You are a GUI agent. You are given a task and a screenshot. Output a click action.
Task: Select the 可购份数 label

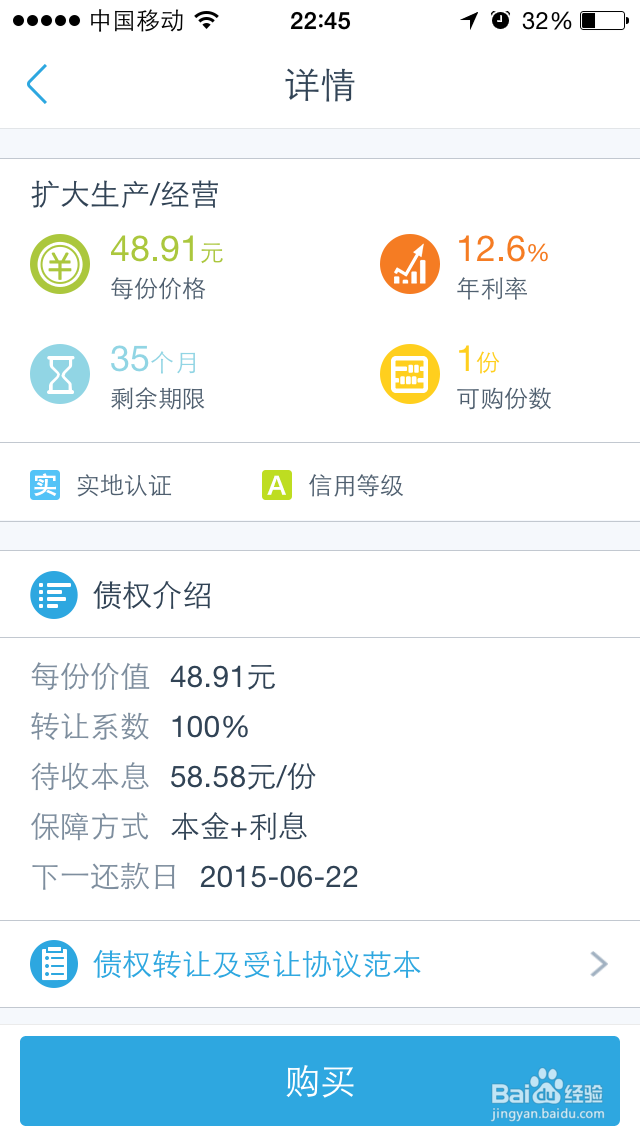tap(504, 398)
